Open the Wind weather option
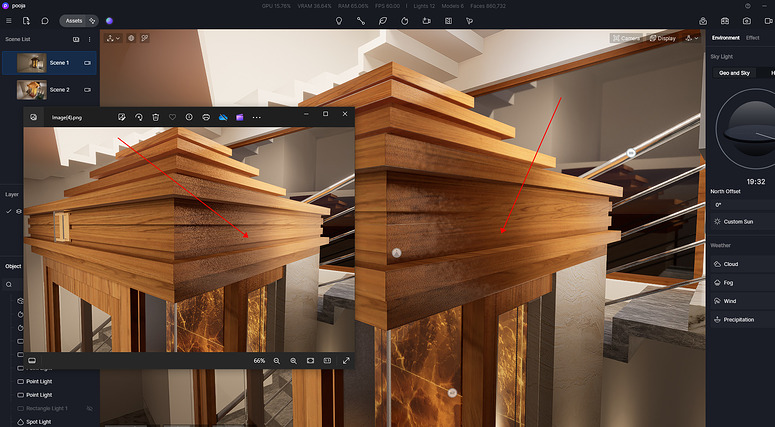This screenshot has height=427, width=775. click(x=742, y=301)
